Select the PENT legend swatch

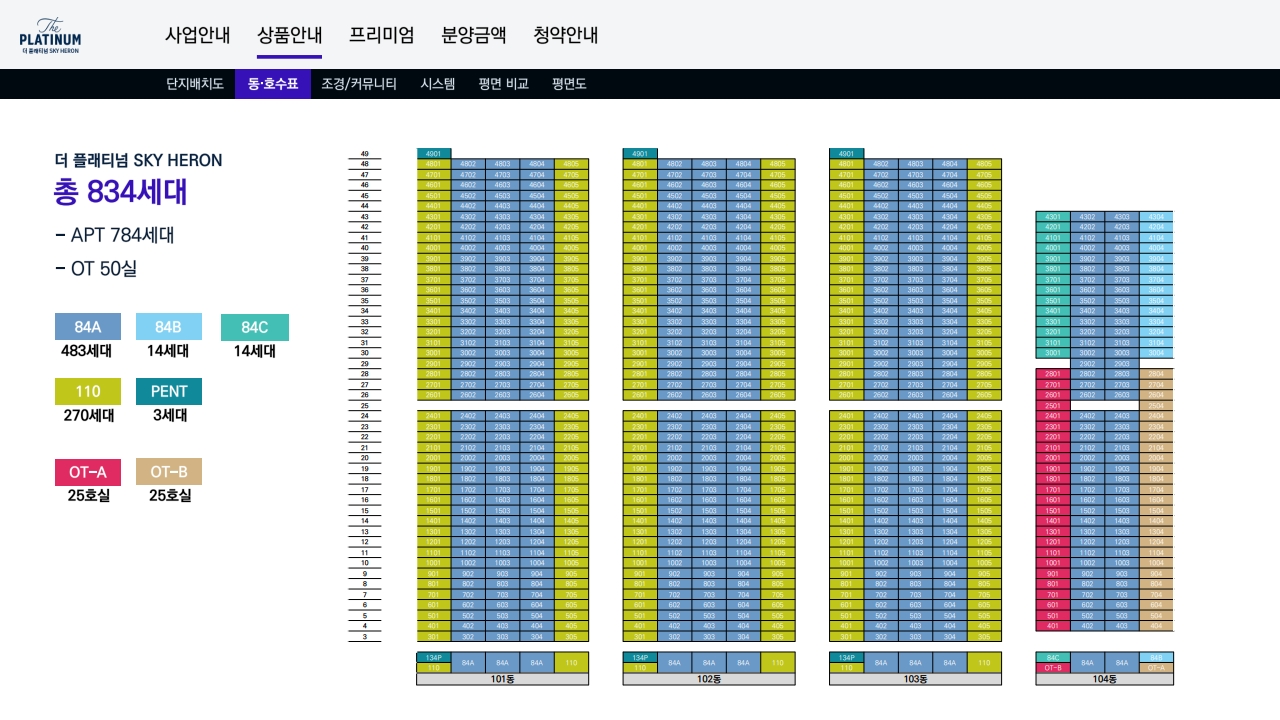169,391
